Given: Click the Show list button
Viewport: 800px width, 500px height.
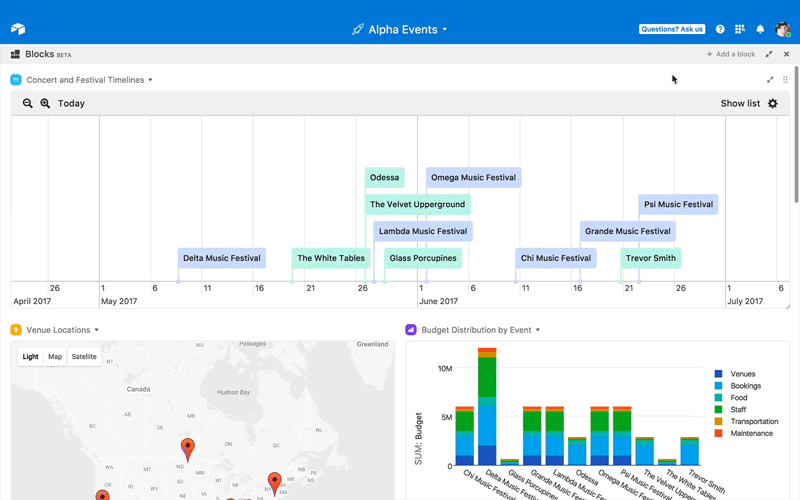Looking at the screenshot, I should point(740,103).
